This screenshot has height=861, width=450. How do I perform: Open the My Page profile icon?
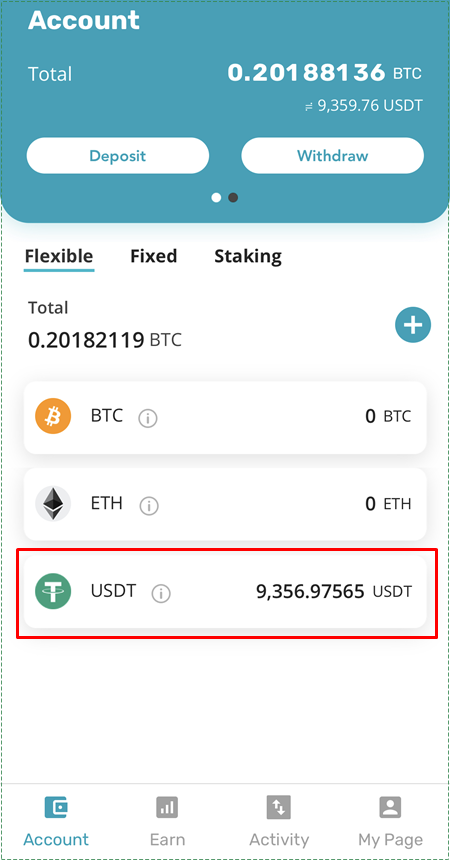point(390,807)
